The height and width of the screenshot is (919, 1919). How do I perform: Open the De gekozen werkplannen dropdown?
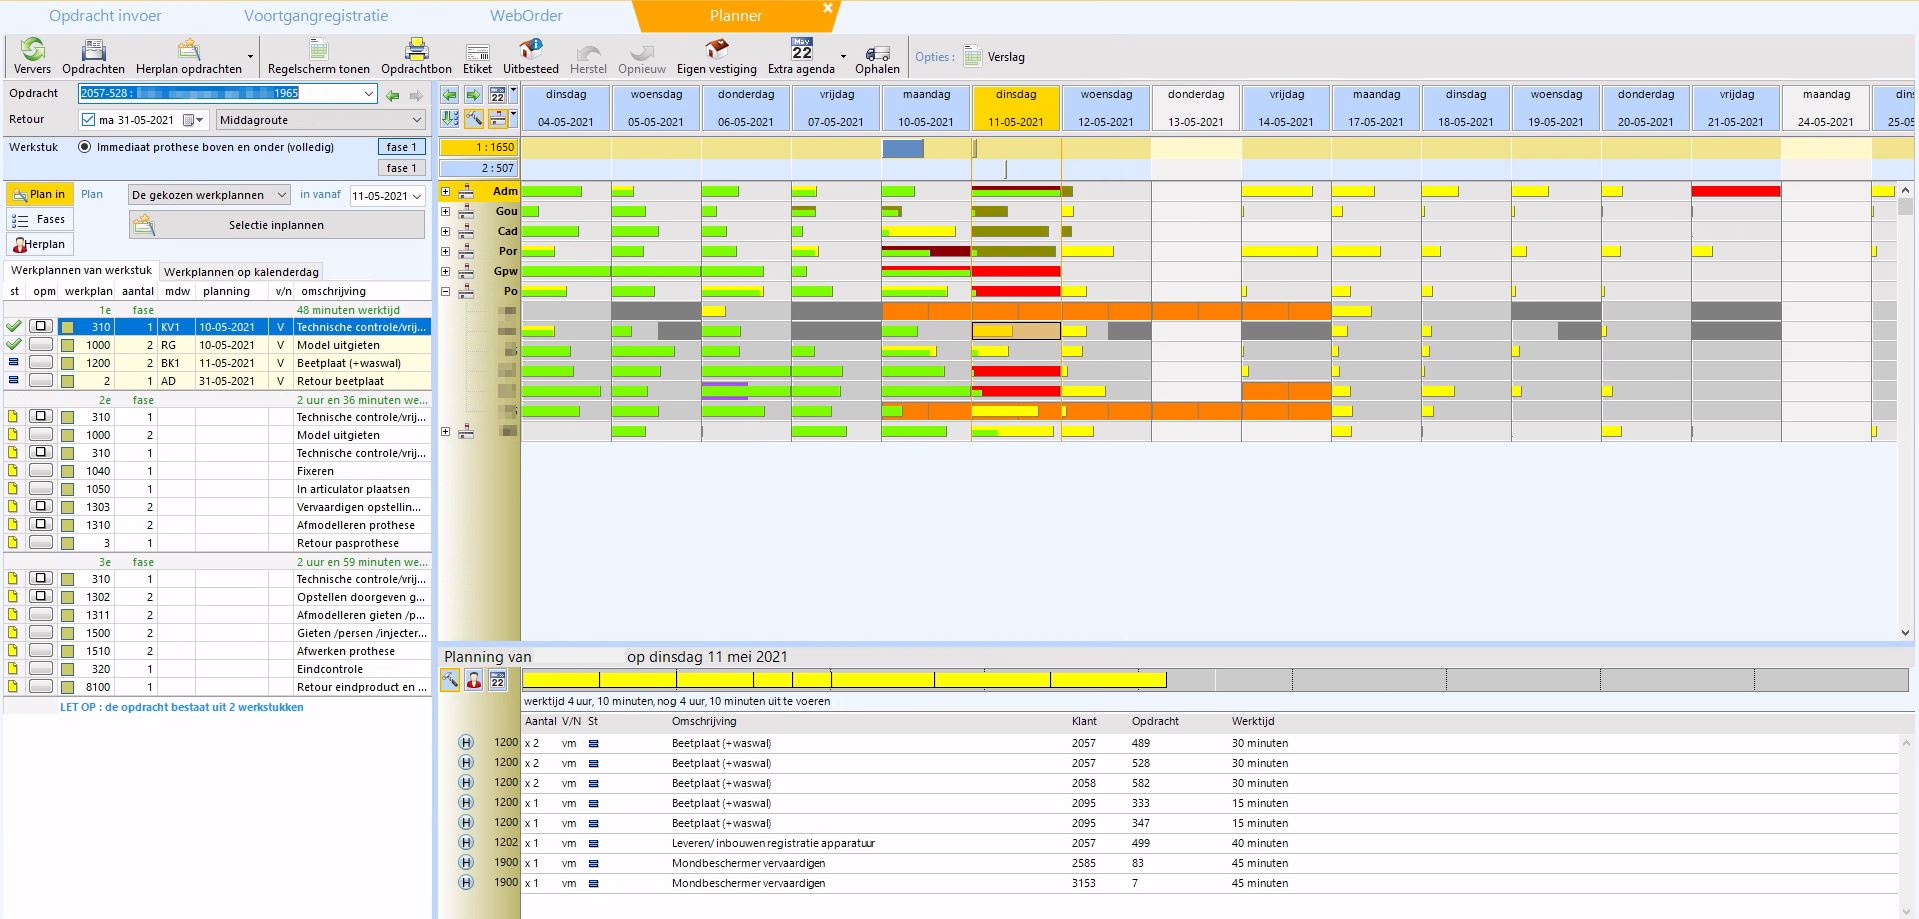point(281,195)
